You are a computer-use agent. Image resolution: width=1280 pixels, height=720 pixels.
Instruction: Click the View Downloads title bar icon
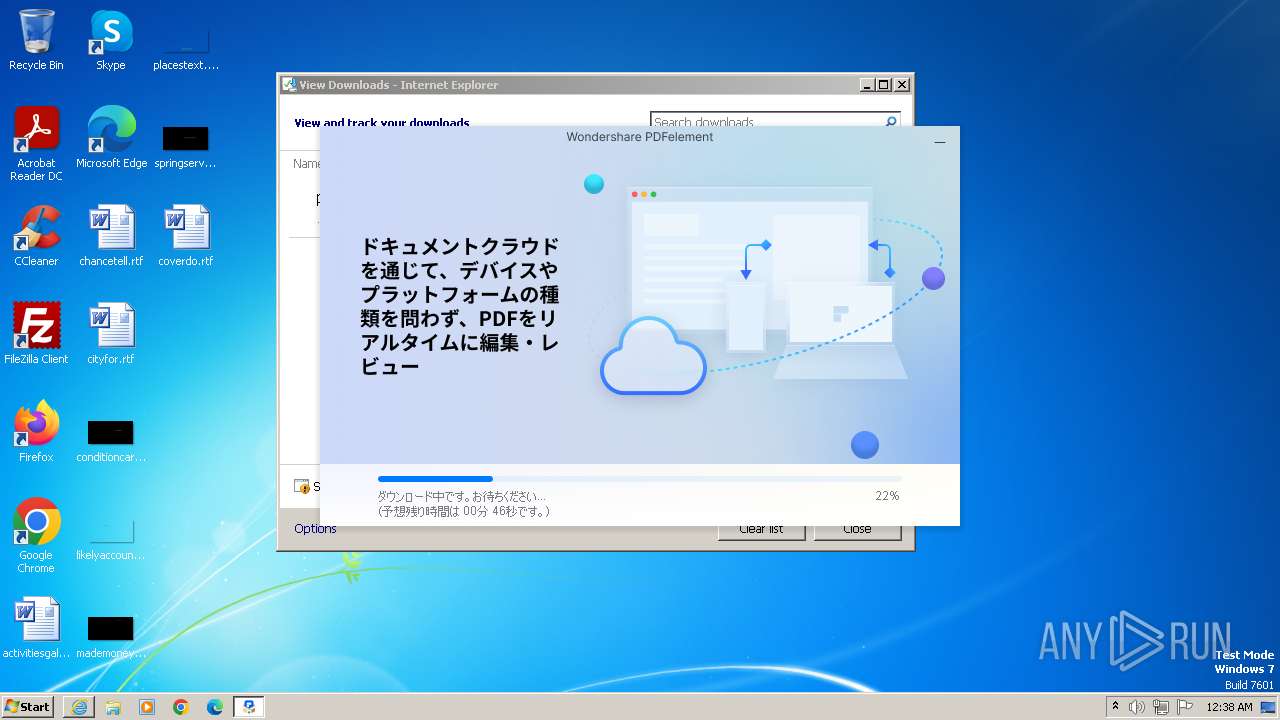pyautogui.click(x=289, y=85)
